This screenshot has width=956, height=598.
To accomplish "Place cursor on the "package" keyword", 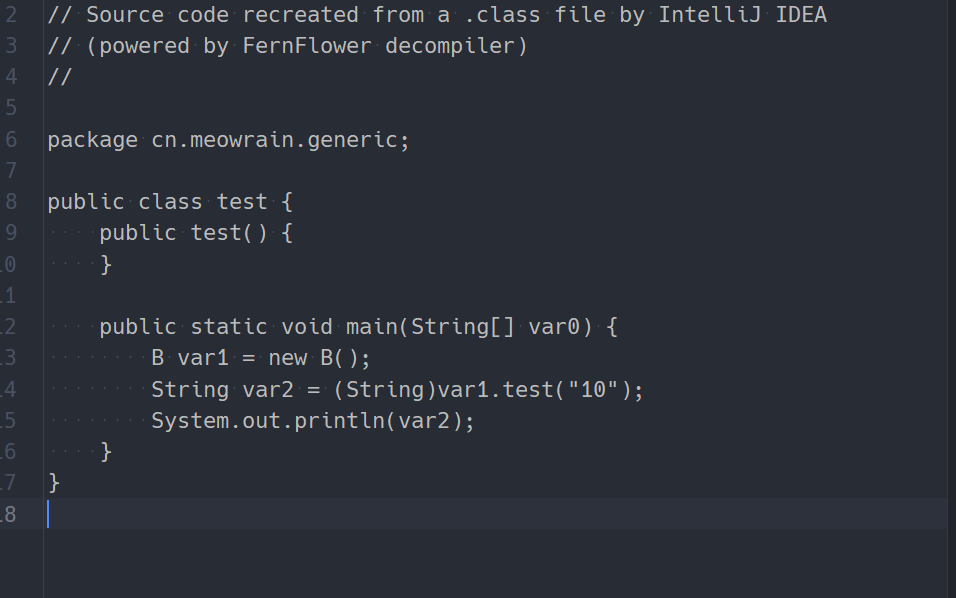I will coord(92,140).
